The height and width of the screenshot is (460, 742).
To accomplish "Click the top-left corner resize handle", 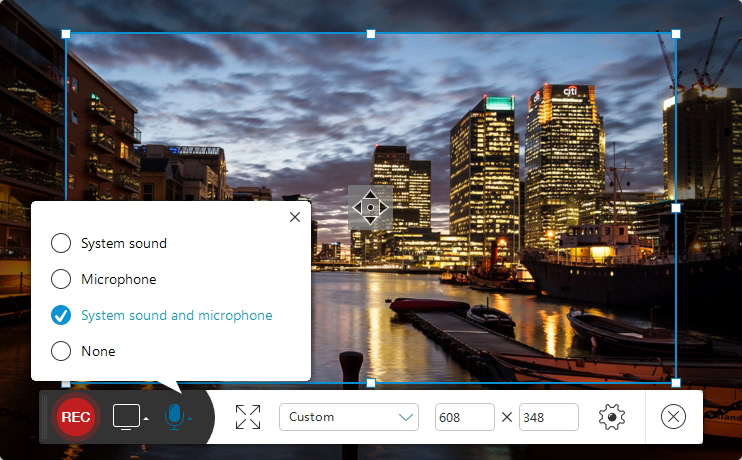I will 66,34.
